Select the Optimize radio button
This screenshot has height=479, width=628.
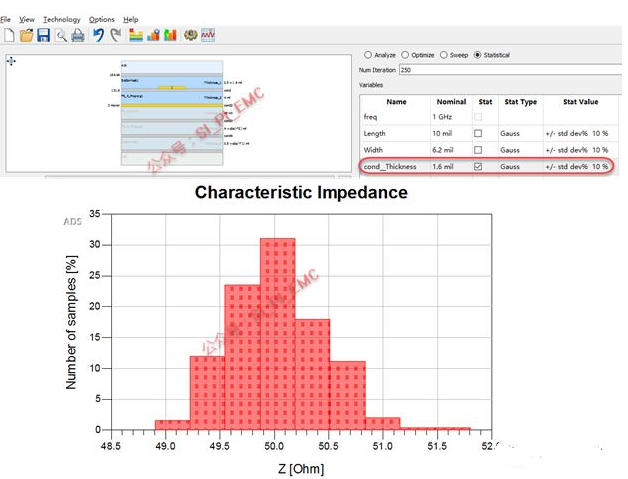405,55
